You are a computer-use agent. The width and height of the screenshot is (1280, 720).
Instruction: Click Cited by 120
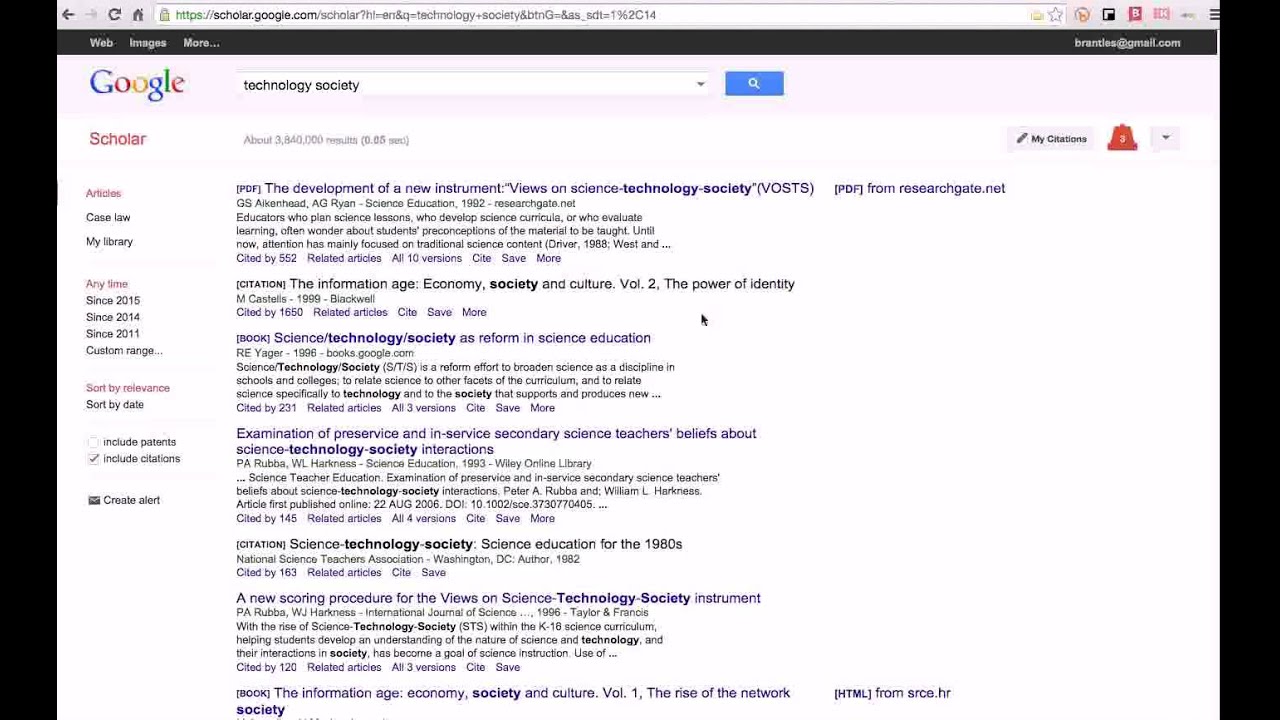(x=266, y=667)
